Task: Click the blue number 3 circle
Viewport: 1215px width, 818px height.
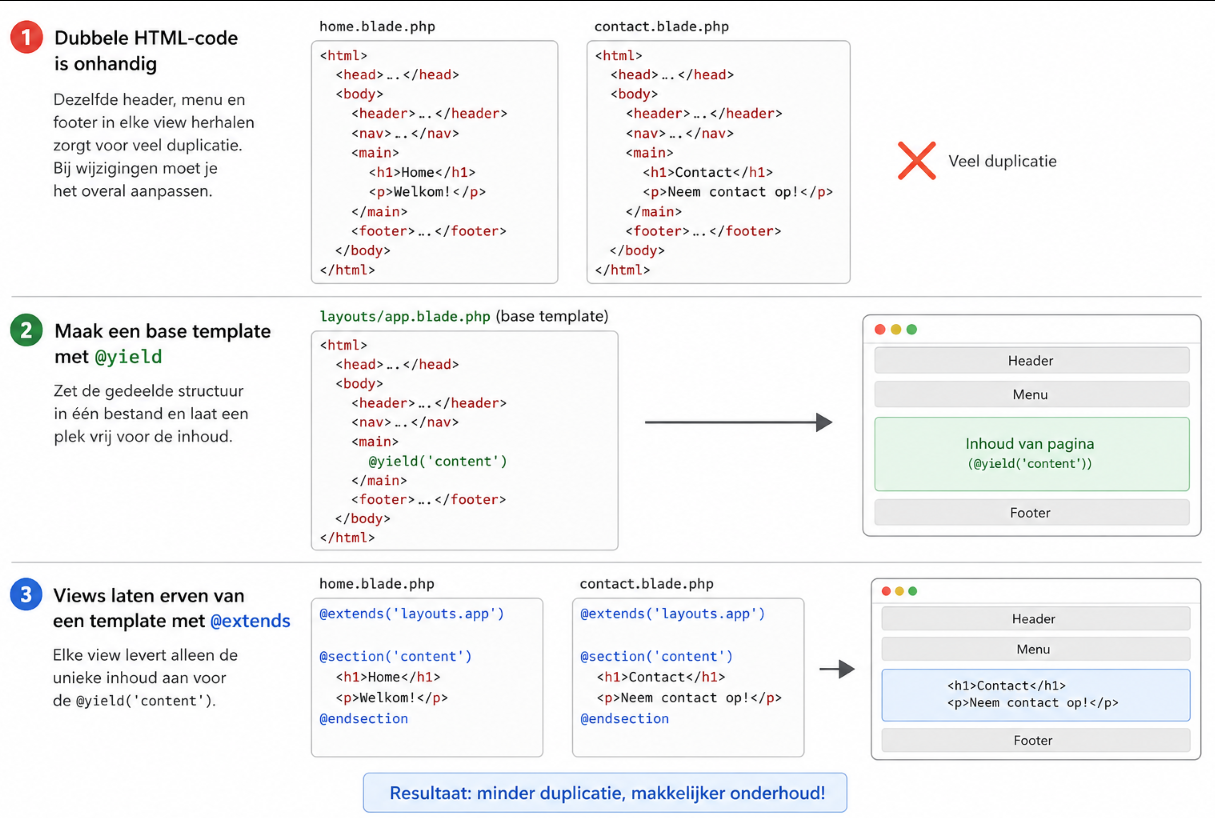Action: pyautogui.click(x=25, y=595)
